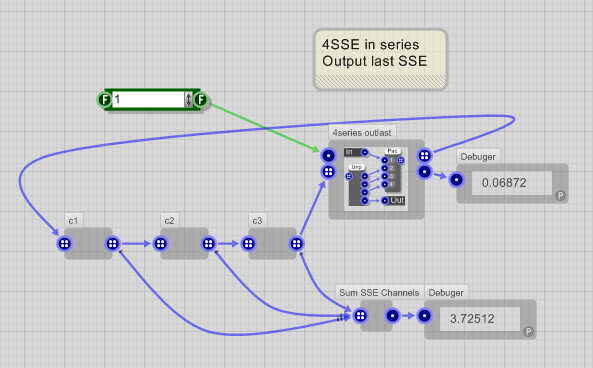Click the c3 node output port
Image resolution: width=593 pixels, height=368 pixels.
click(x=296, y=244)
